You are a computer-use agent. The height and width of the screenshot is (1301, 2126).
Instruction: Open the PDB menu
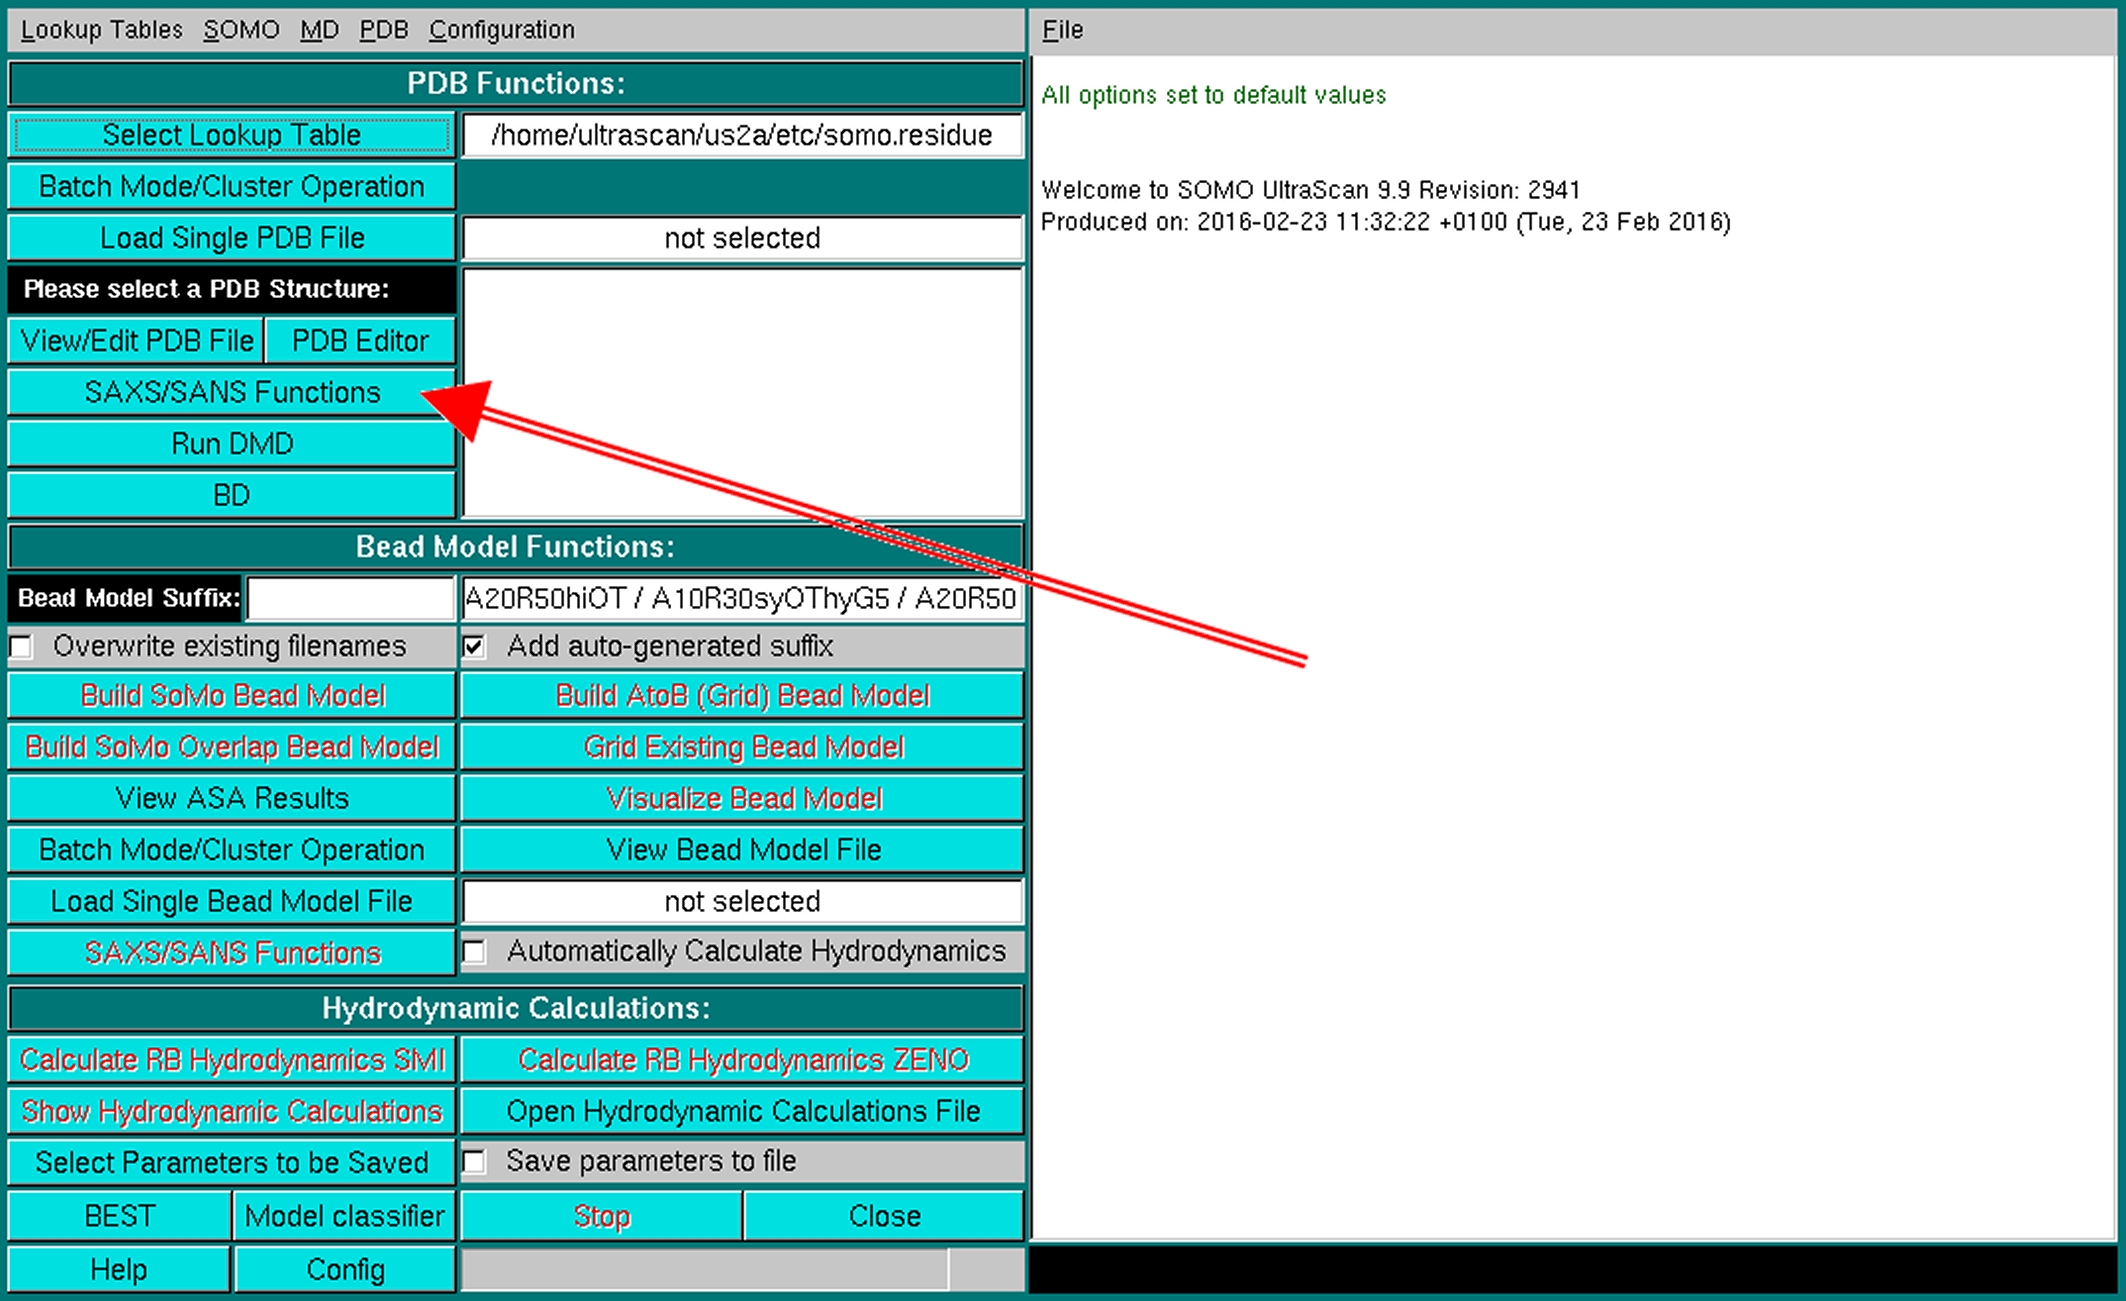click(x=383, y=30)
